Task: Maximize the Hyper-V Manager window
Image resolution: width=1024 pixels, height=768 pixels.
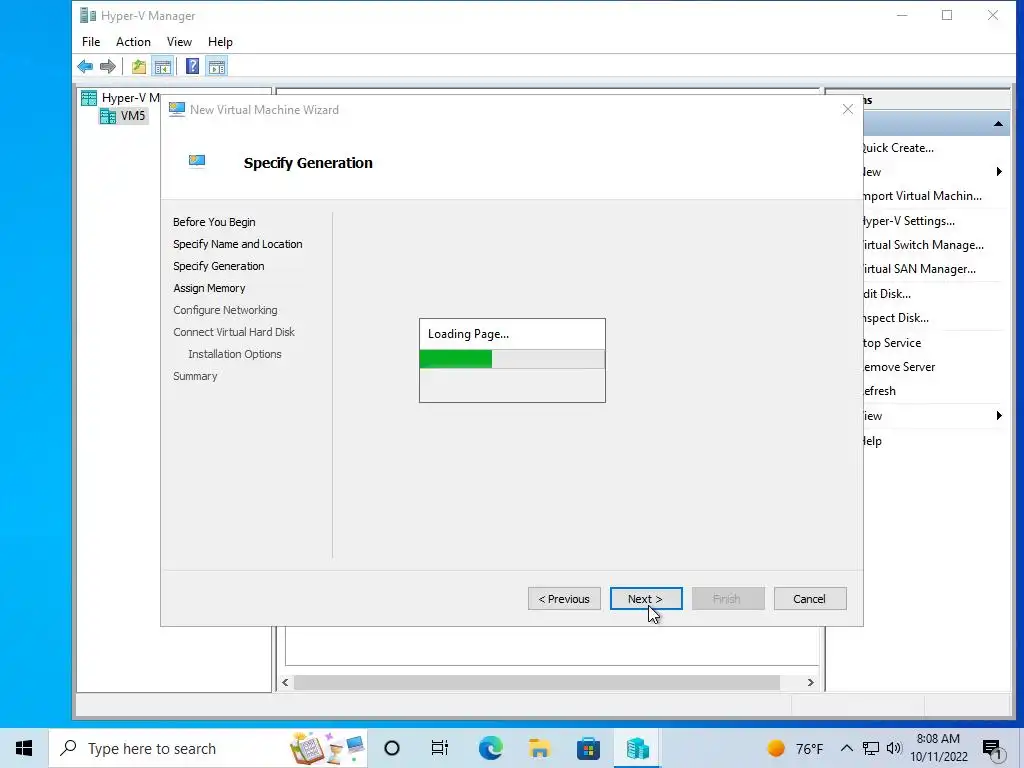Action: click(947, 15)
